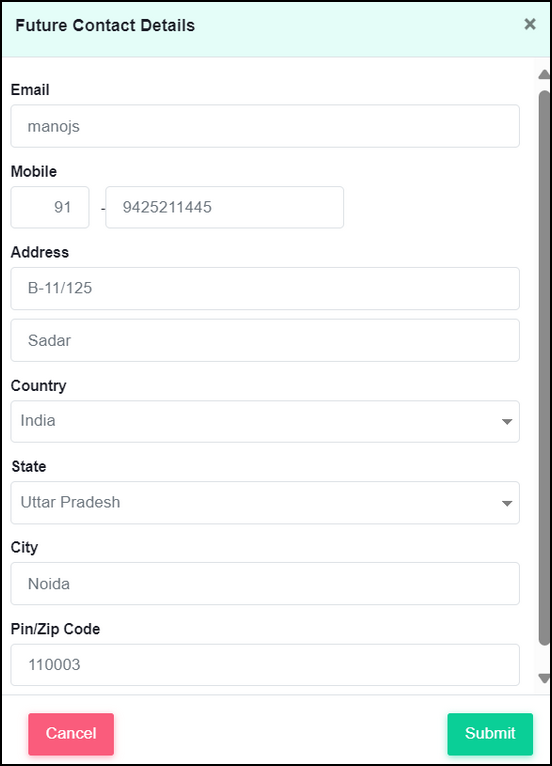Click the scrollbar up arrow
Image resolution: width=552 pixels, height=766 pixels.
544,74
